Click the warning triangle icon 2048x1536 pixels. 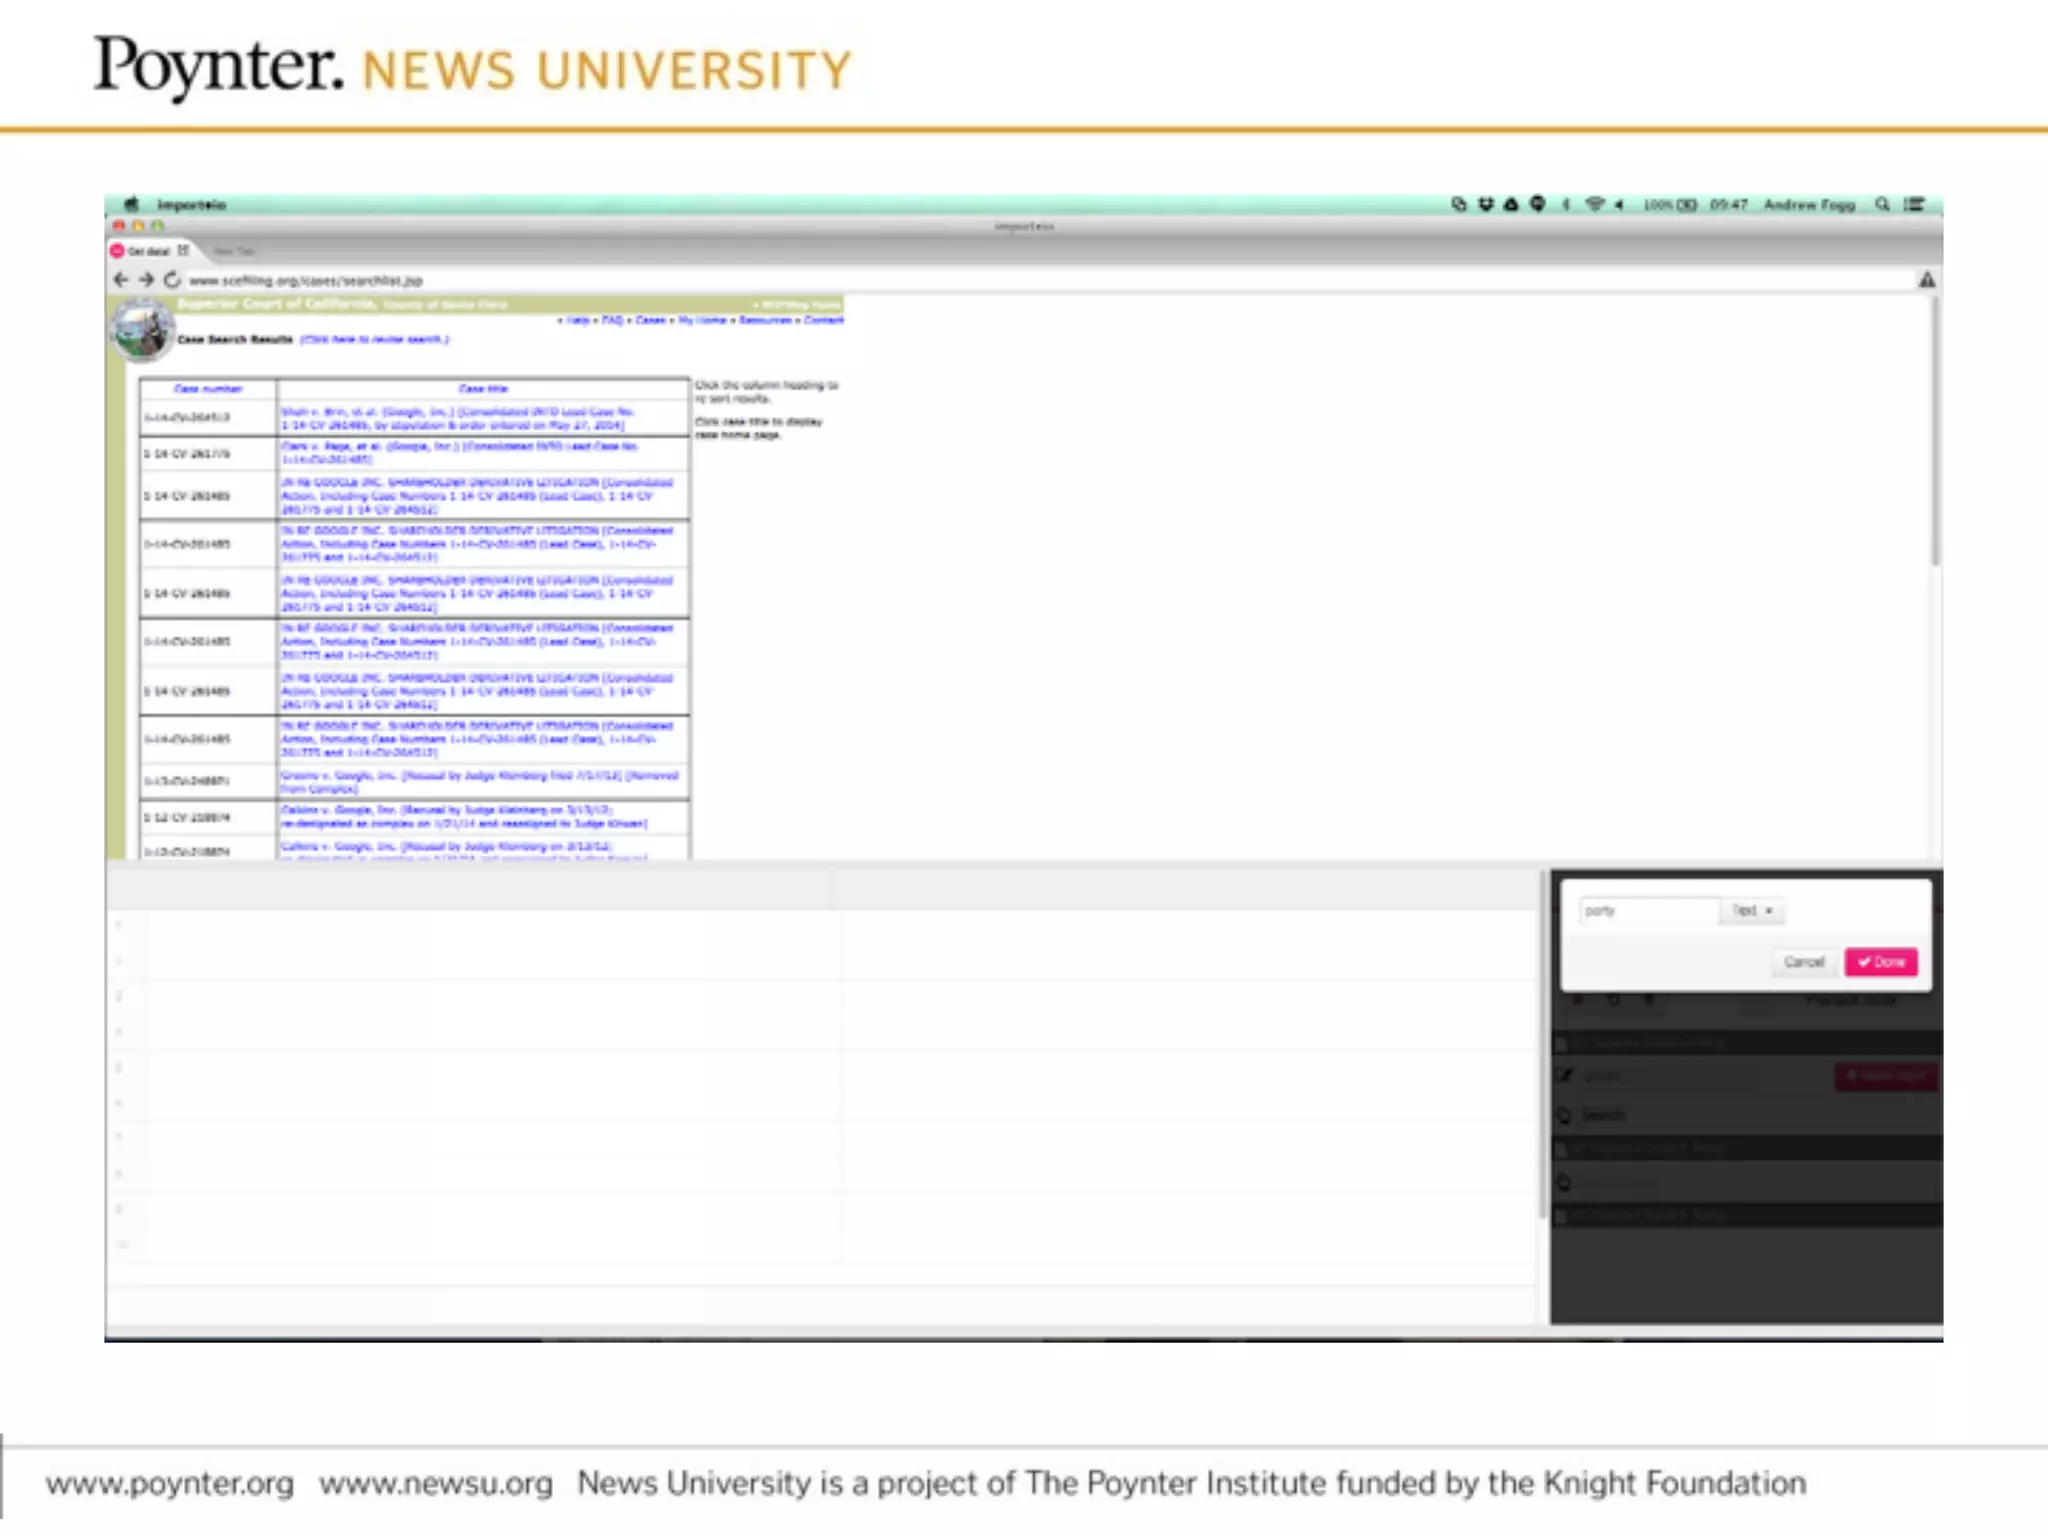coord(1927,280)
